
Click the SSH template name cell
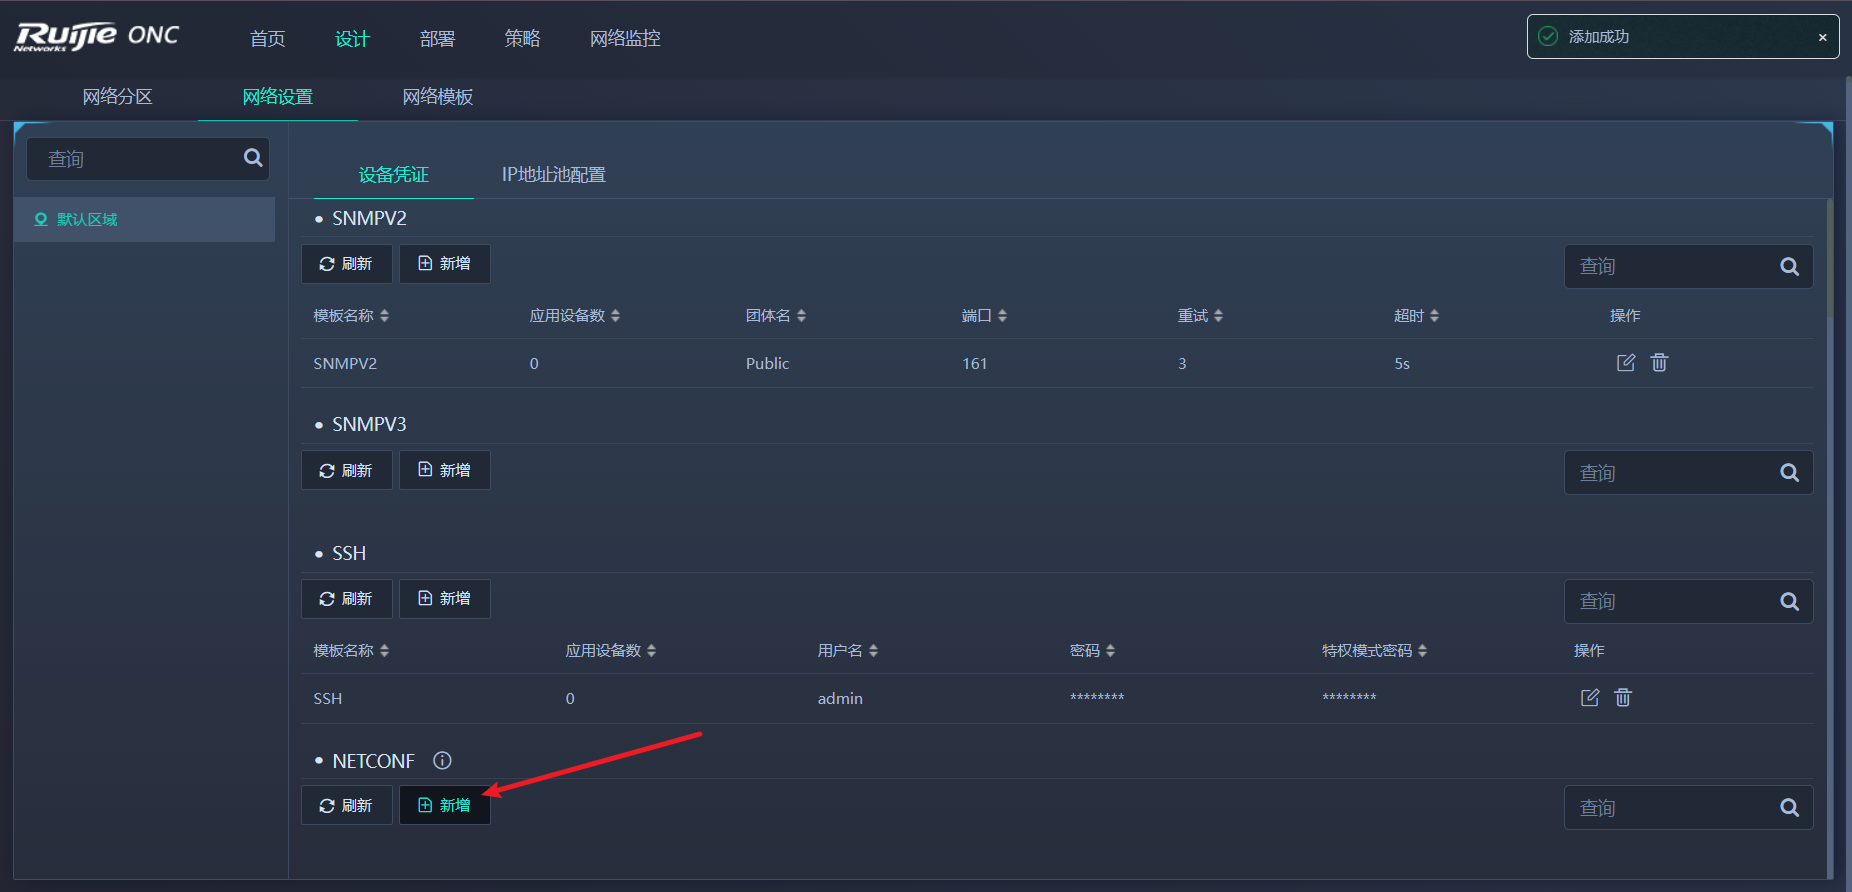[328, 699]
